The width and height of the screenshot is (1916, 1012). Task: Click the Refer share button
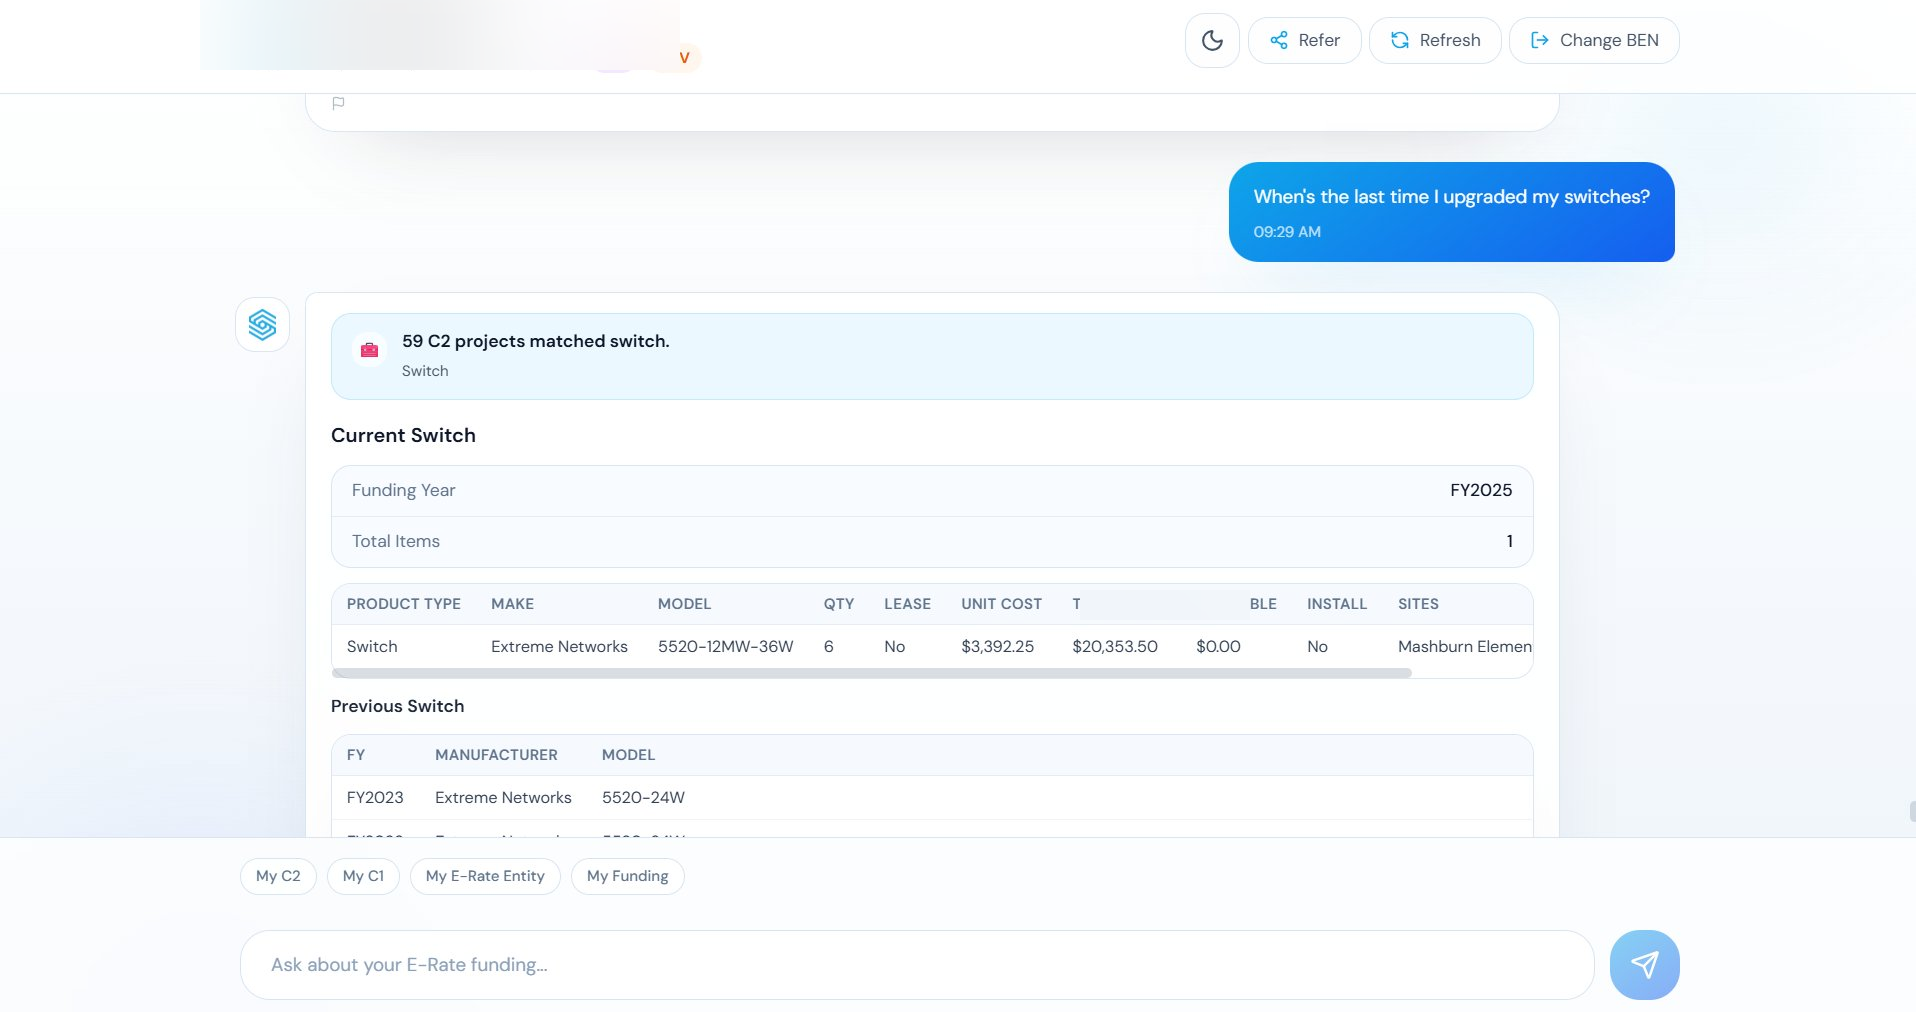[x=1304, y=40]
